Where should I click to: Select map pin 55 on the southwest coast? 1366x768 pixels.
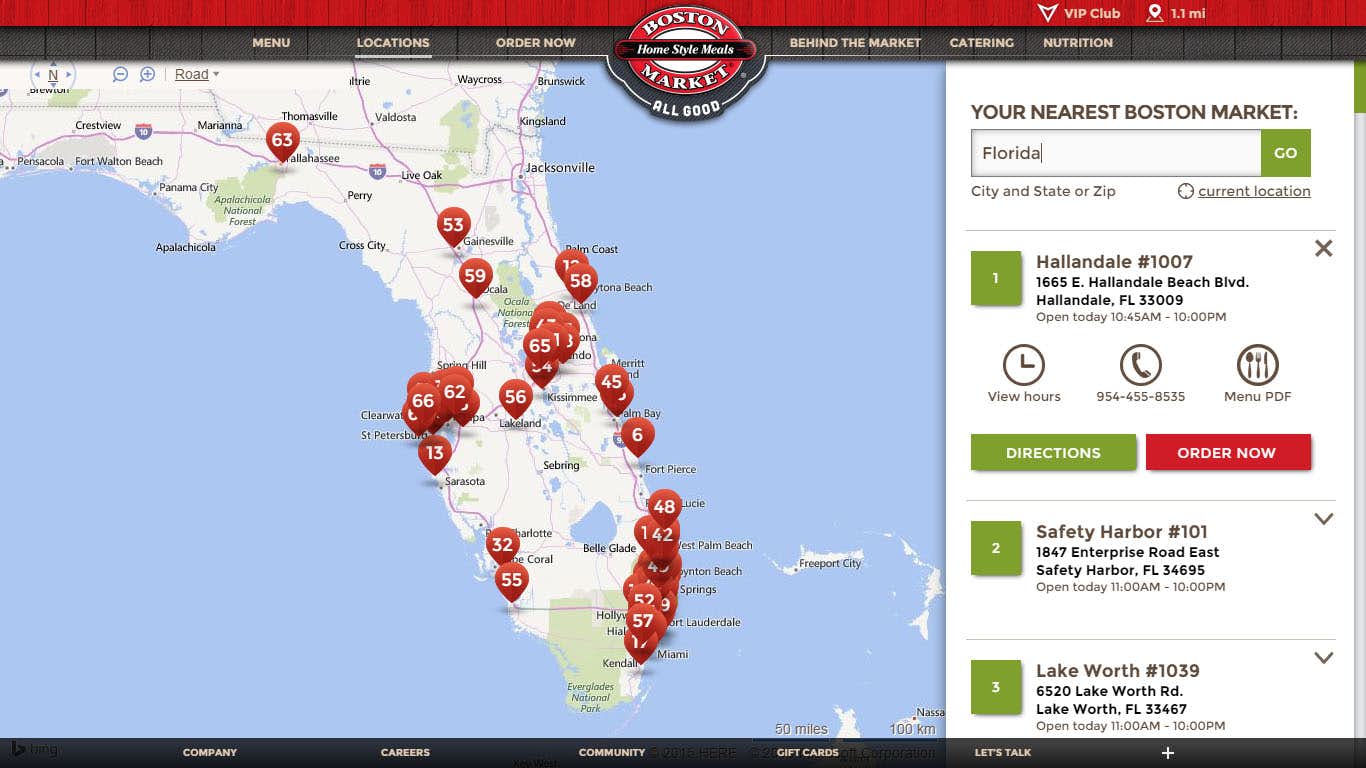point(511,580)
